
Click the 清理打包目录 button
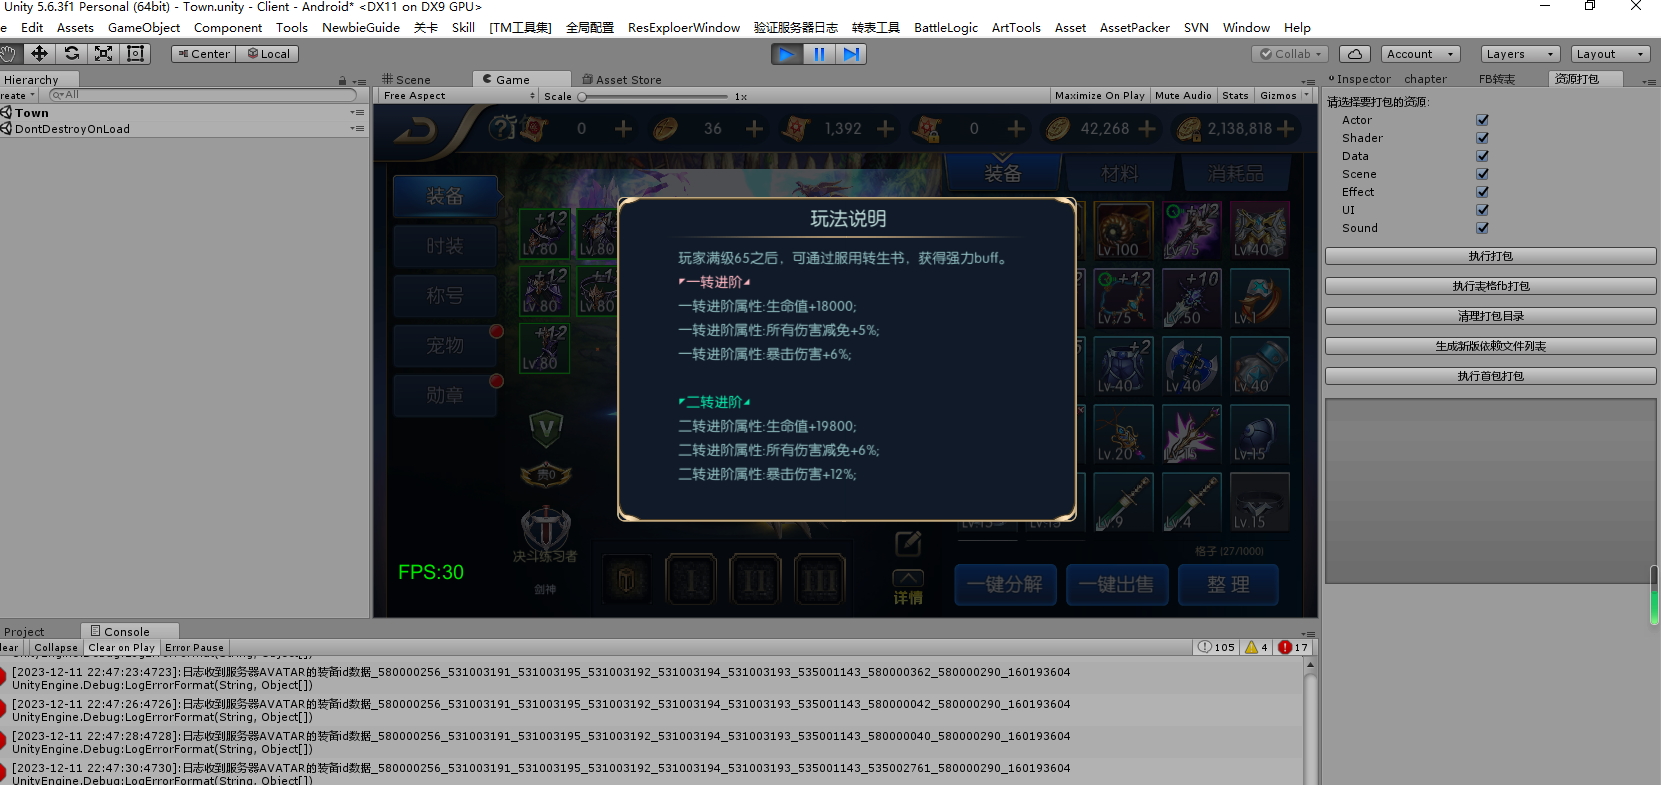(1490, 316)
